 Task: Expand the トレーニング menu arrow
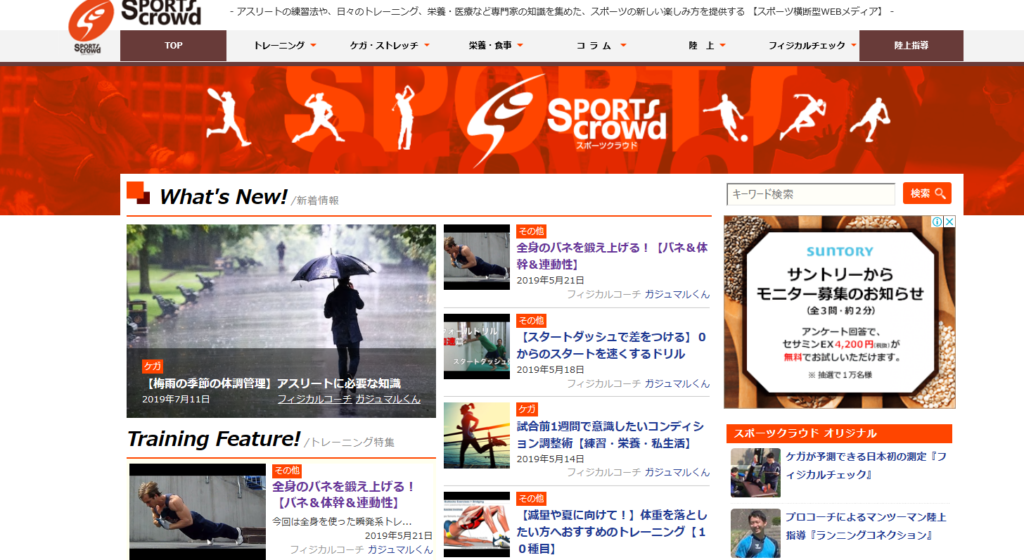pos(313,46)
